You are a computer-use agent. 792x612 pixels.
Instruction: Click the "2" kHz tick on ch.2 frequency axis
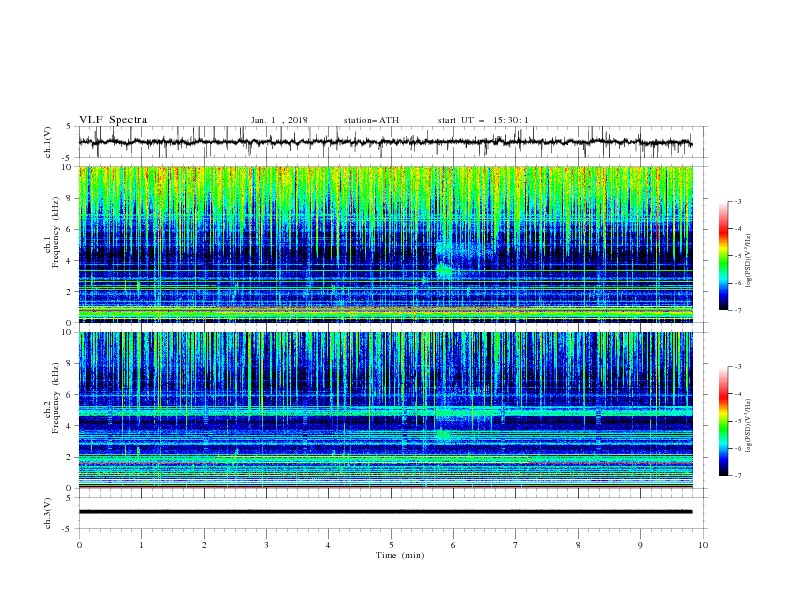point(71,457)
